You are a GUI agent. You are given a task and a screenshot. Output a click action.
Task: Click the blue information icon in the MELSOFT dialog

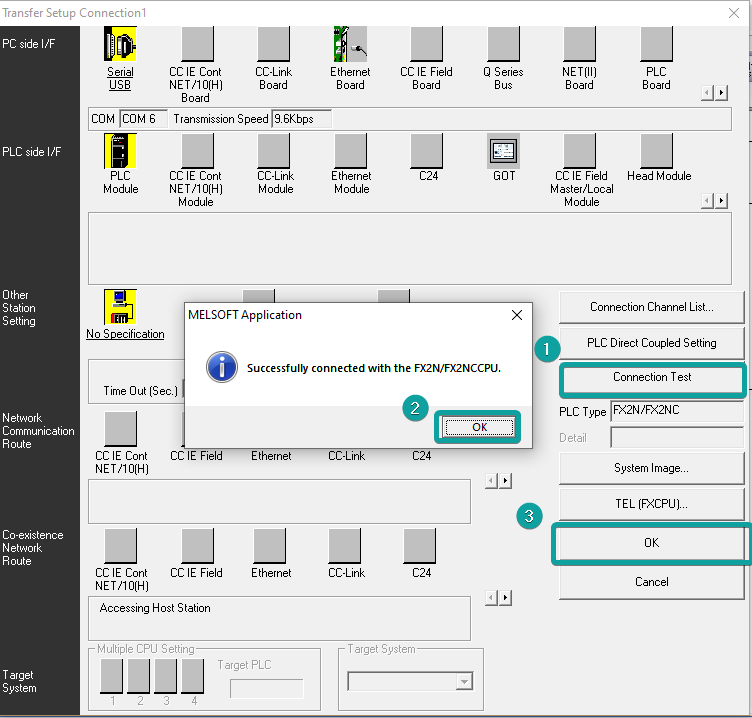click(222, 367)
